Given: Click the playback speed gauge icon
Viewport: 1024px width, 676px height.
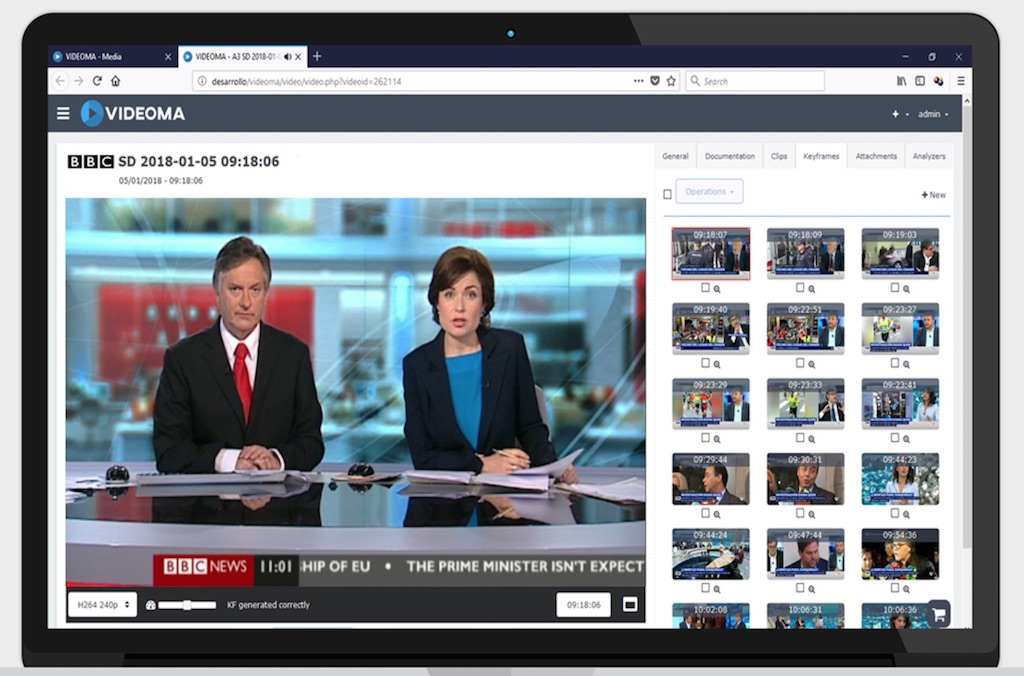Looking at the screenshot, I should [151, 605].
